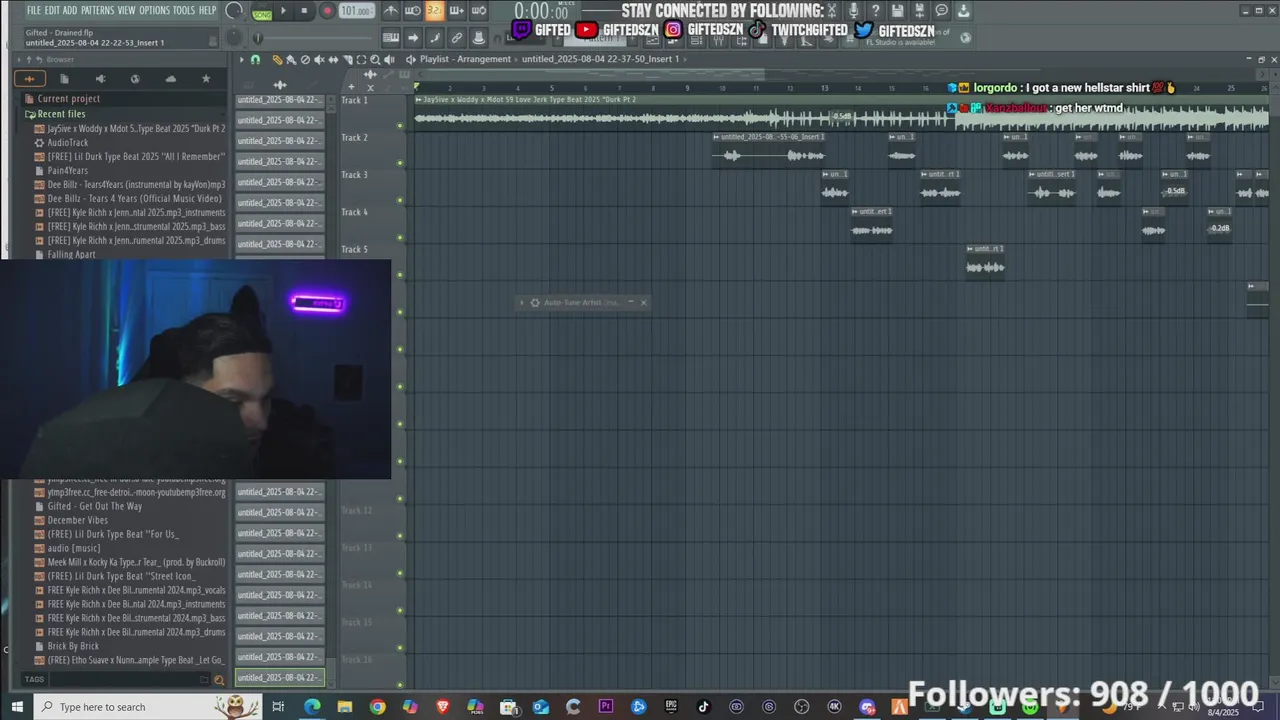Mute Track 1 with its green dot
This screenshot has height=720, width=1280.
(400, 126)
